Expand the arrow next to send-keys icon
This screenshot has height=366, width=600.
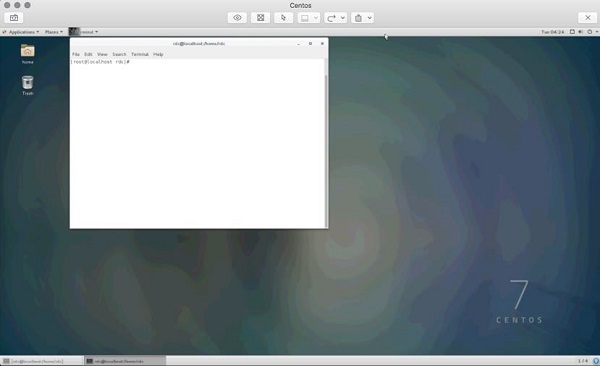343,18
